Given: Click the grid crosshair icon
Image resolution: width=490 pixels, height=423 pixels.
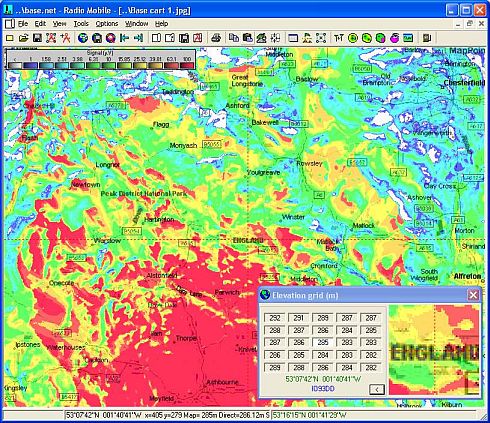Looking at the screenshot, I should click(275, 38).
